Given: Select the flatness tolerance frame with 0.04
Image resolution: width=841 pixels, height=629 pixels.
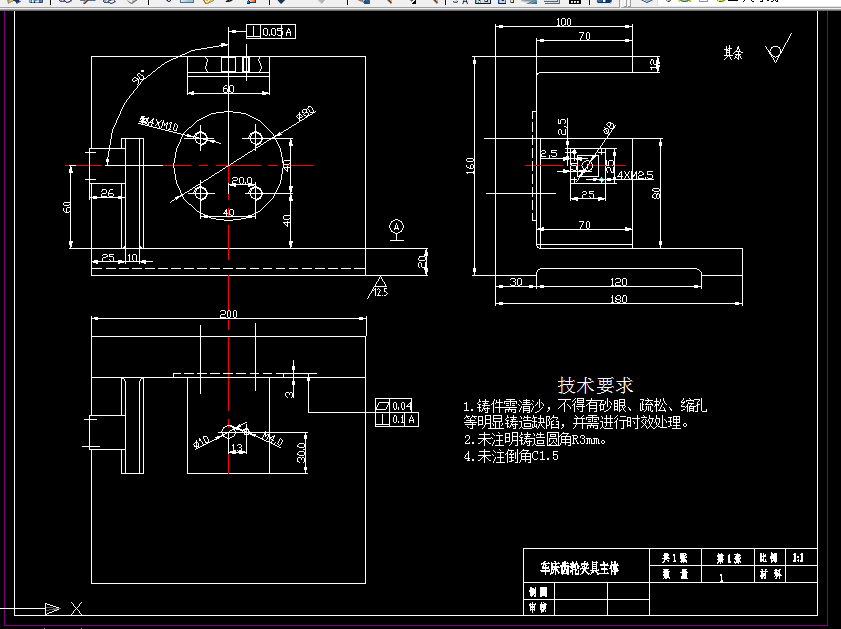Looking at the screenshot, I should [x=394, y=405].
